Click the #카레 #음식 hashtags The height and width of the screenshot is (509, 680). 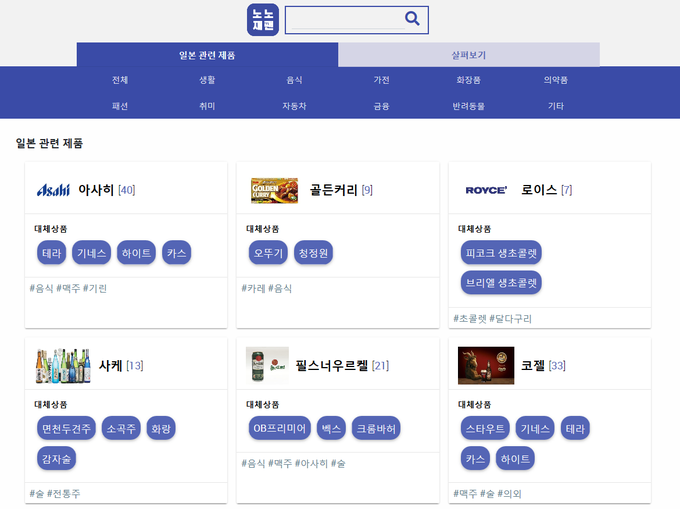[x=266, y=288]
